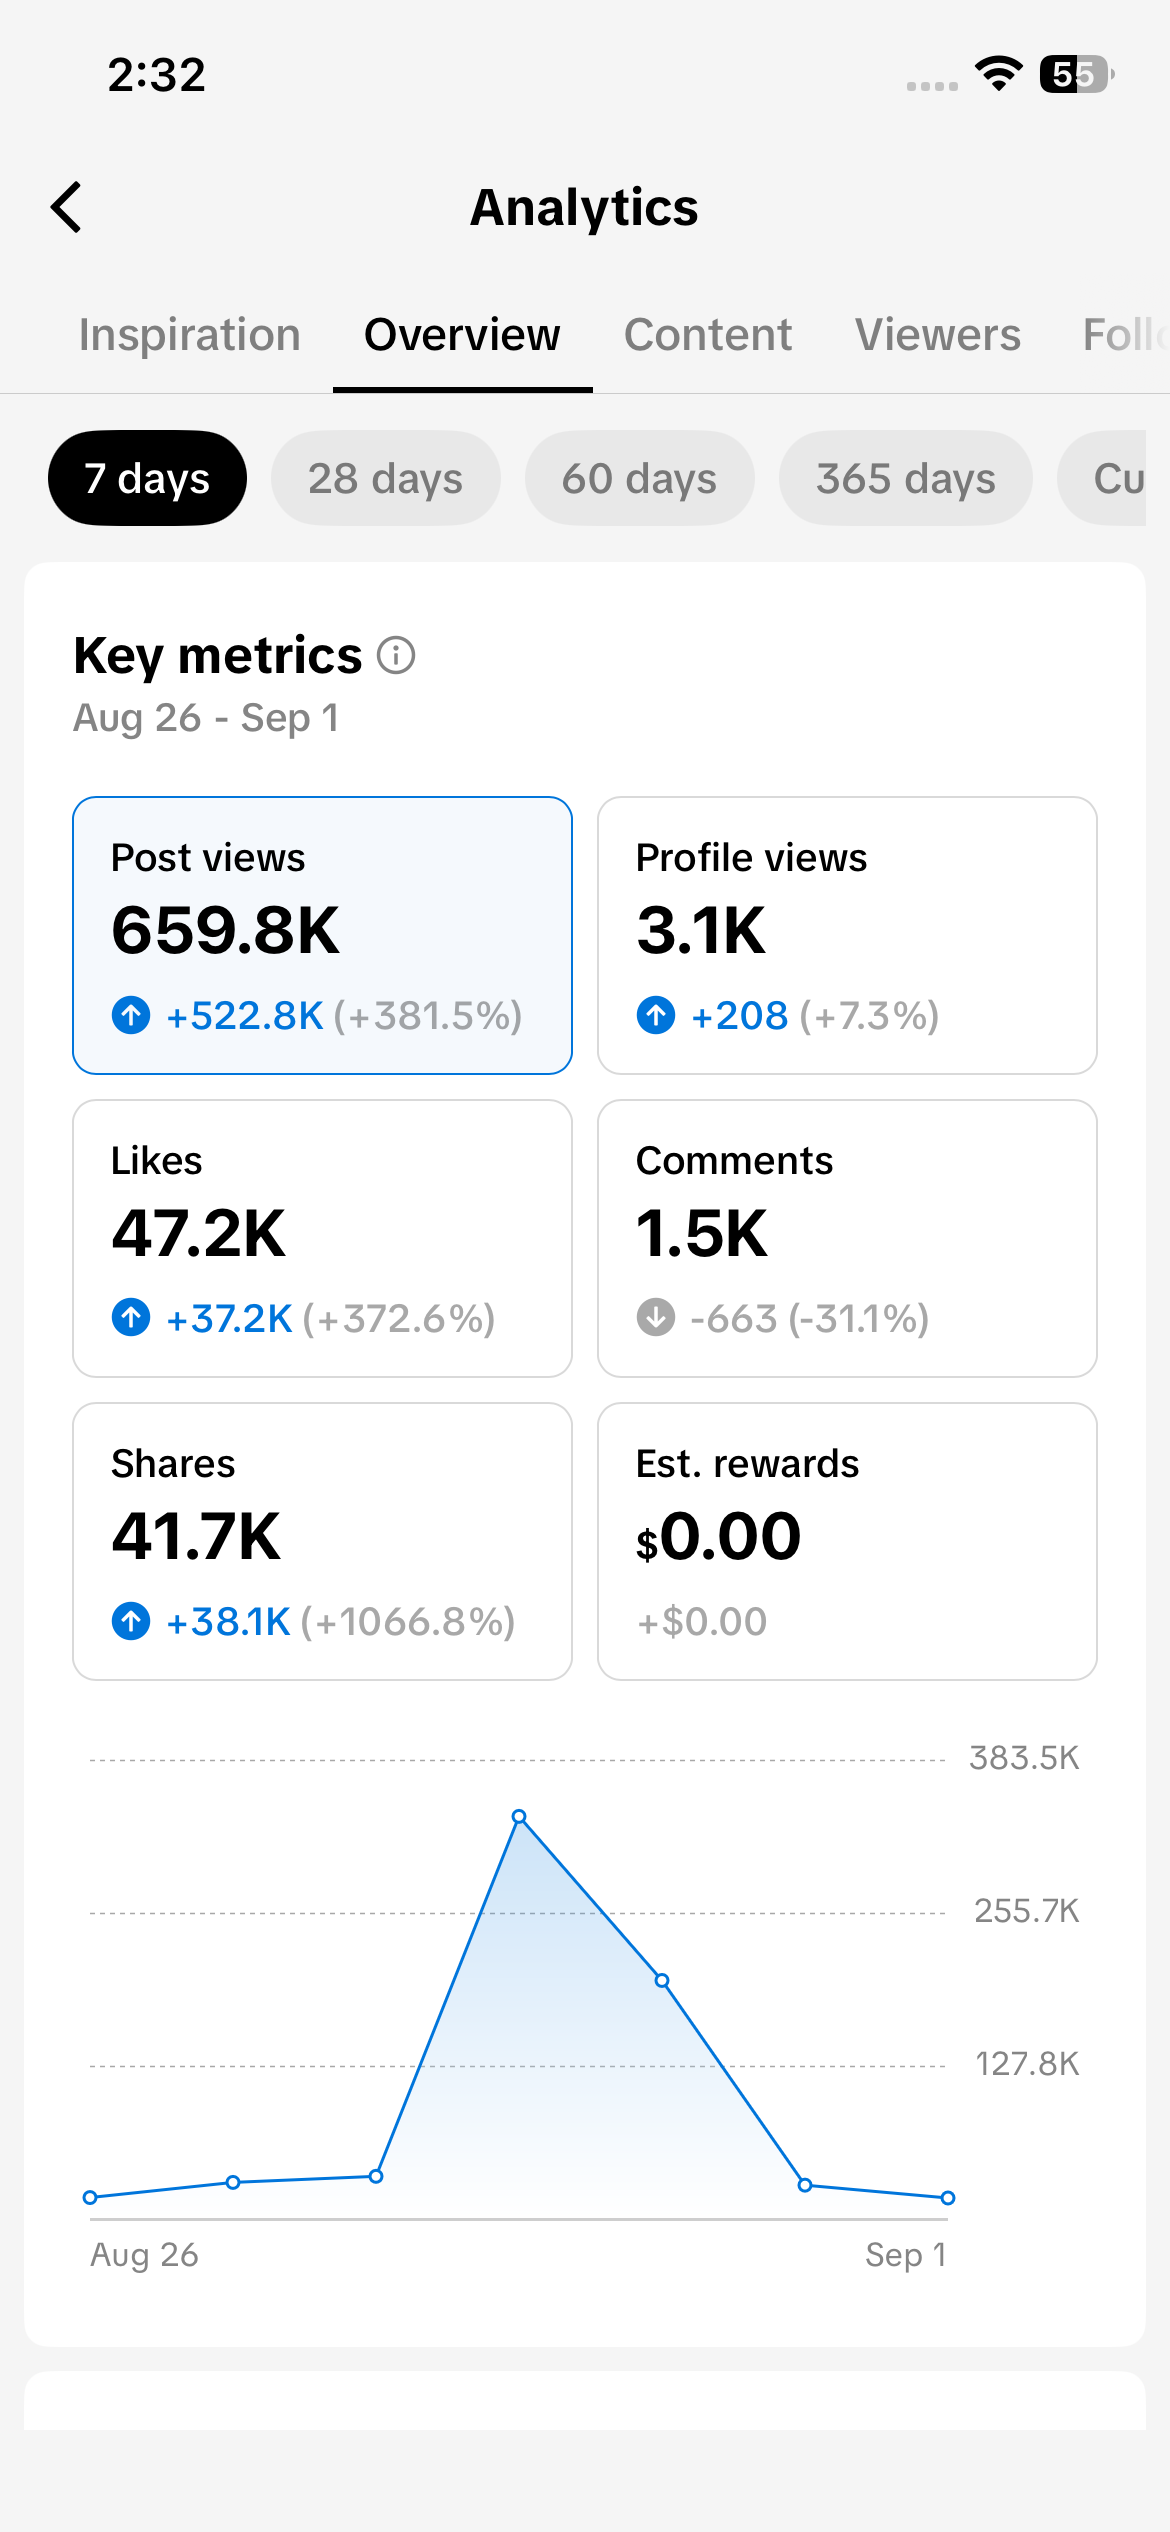
Task: Tap Comments down-arrow trend icon
Action: (x=656, y=1317)
